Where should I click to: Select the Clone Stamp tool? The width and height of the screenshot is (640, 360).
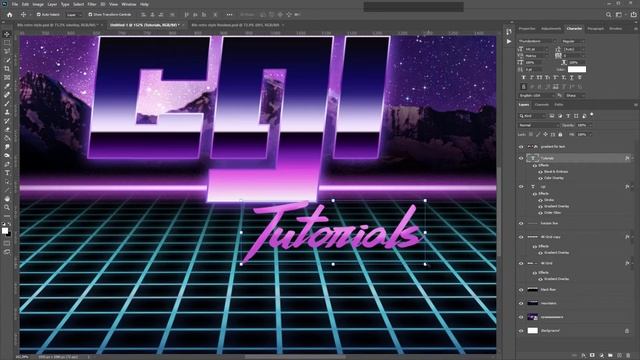click(7, 112)
